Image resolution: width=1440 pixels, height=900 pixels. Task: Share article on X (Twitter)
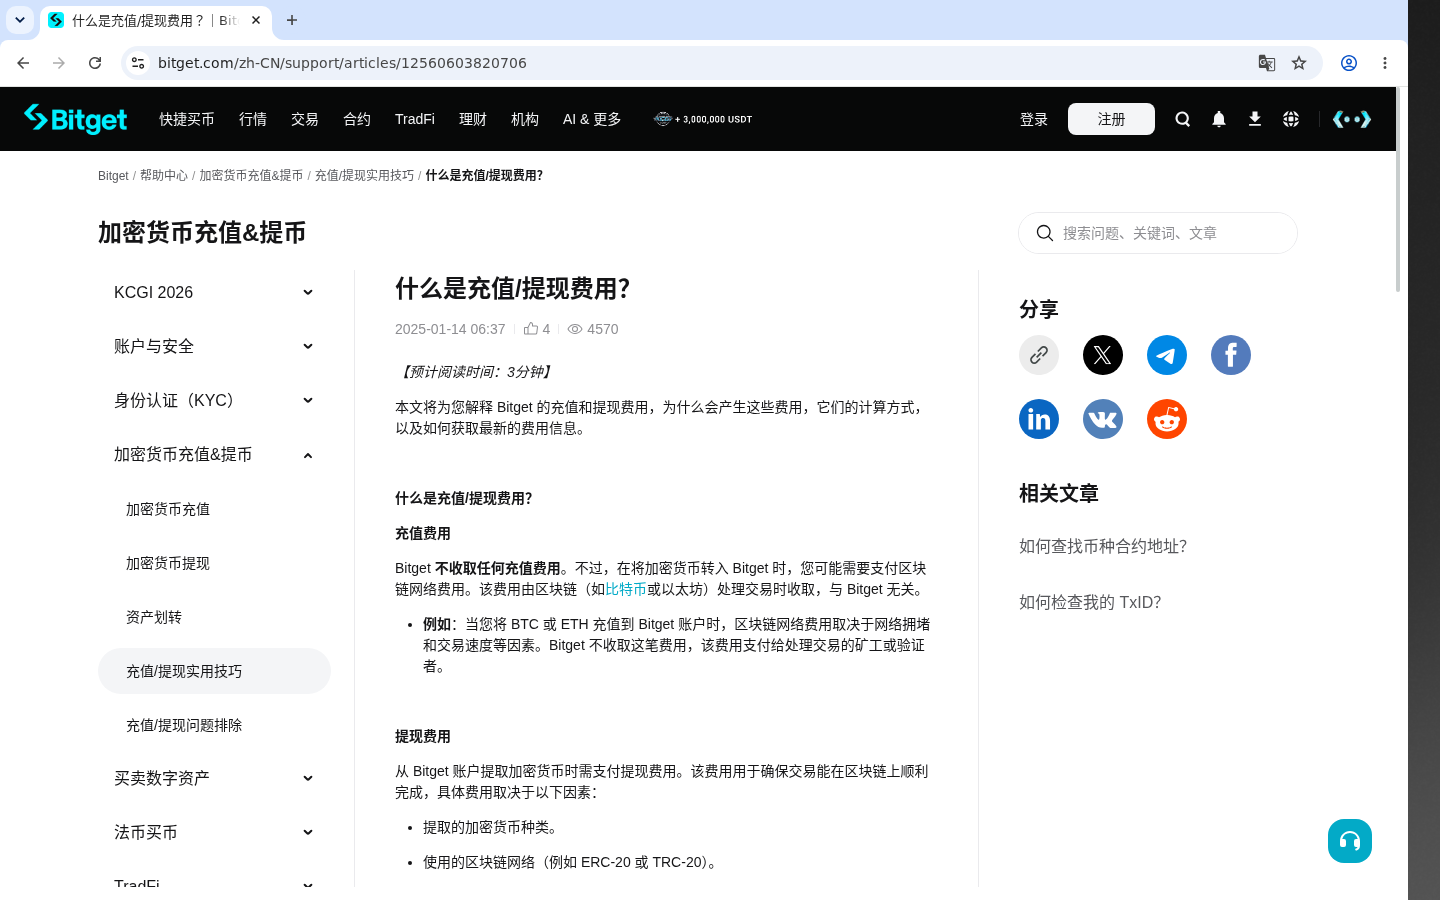1103,355
